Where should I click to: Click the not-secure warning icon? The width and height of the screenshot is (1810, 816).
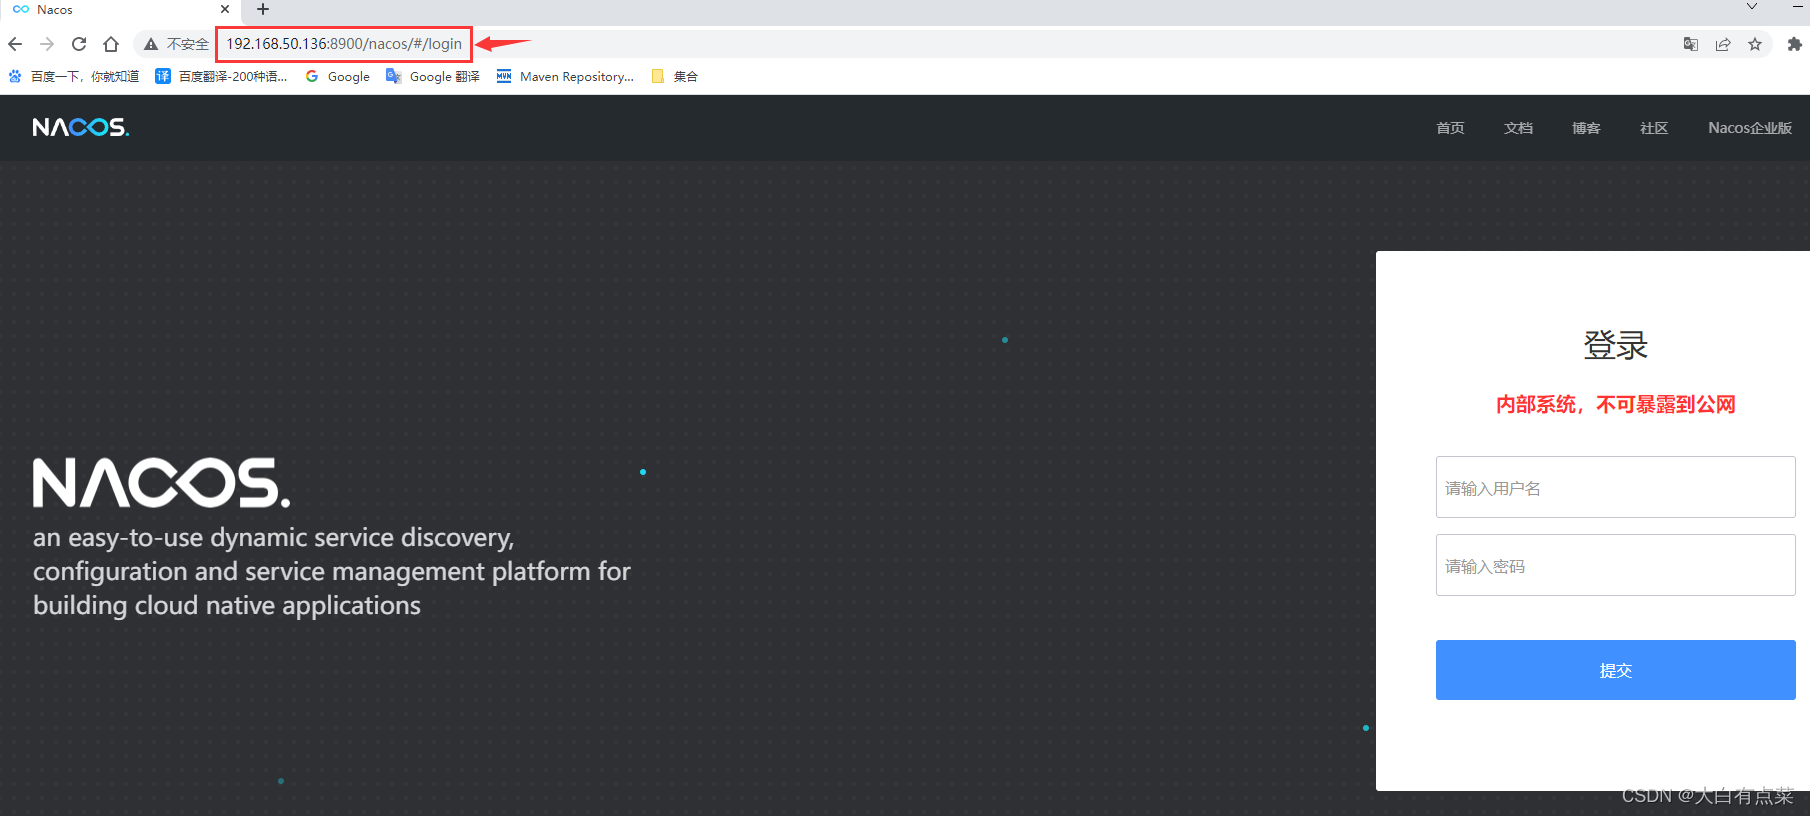[x=151, y=44]
